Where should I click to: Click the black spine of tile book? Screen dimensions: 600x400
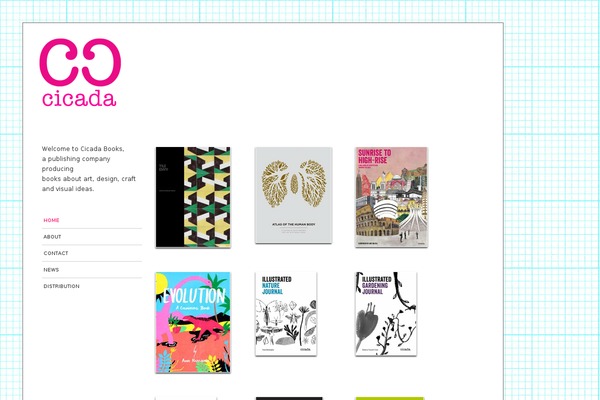(x=170, y=197)
